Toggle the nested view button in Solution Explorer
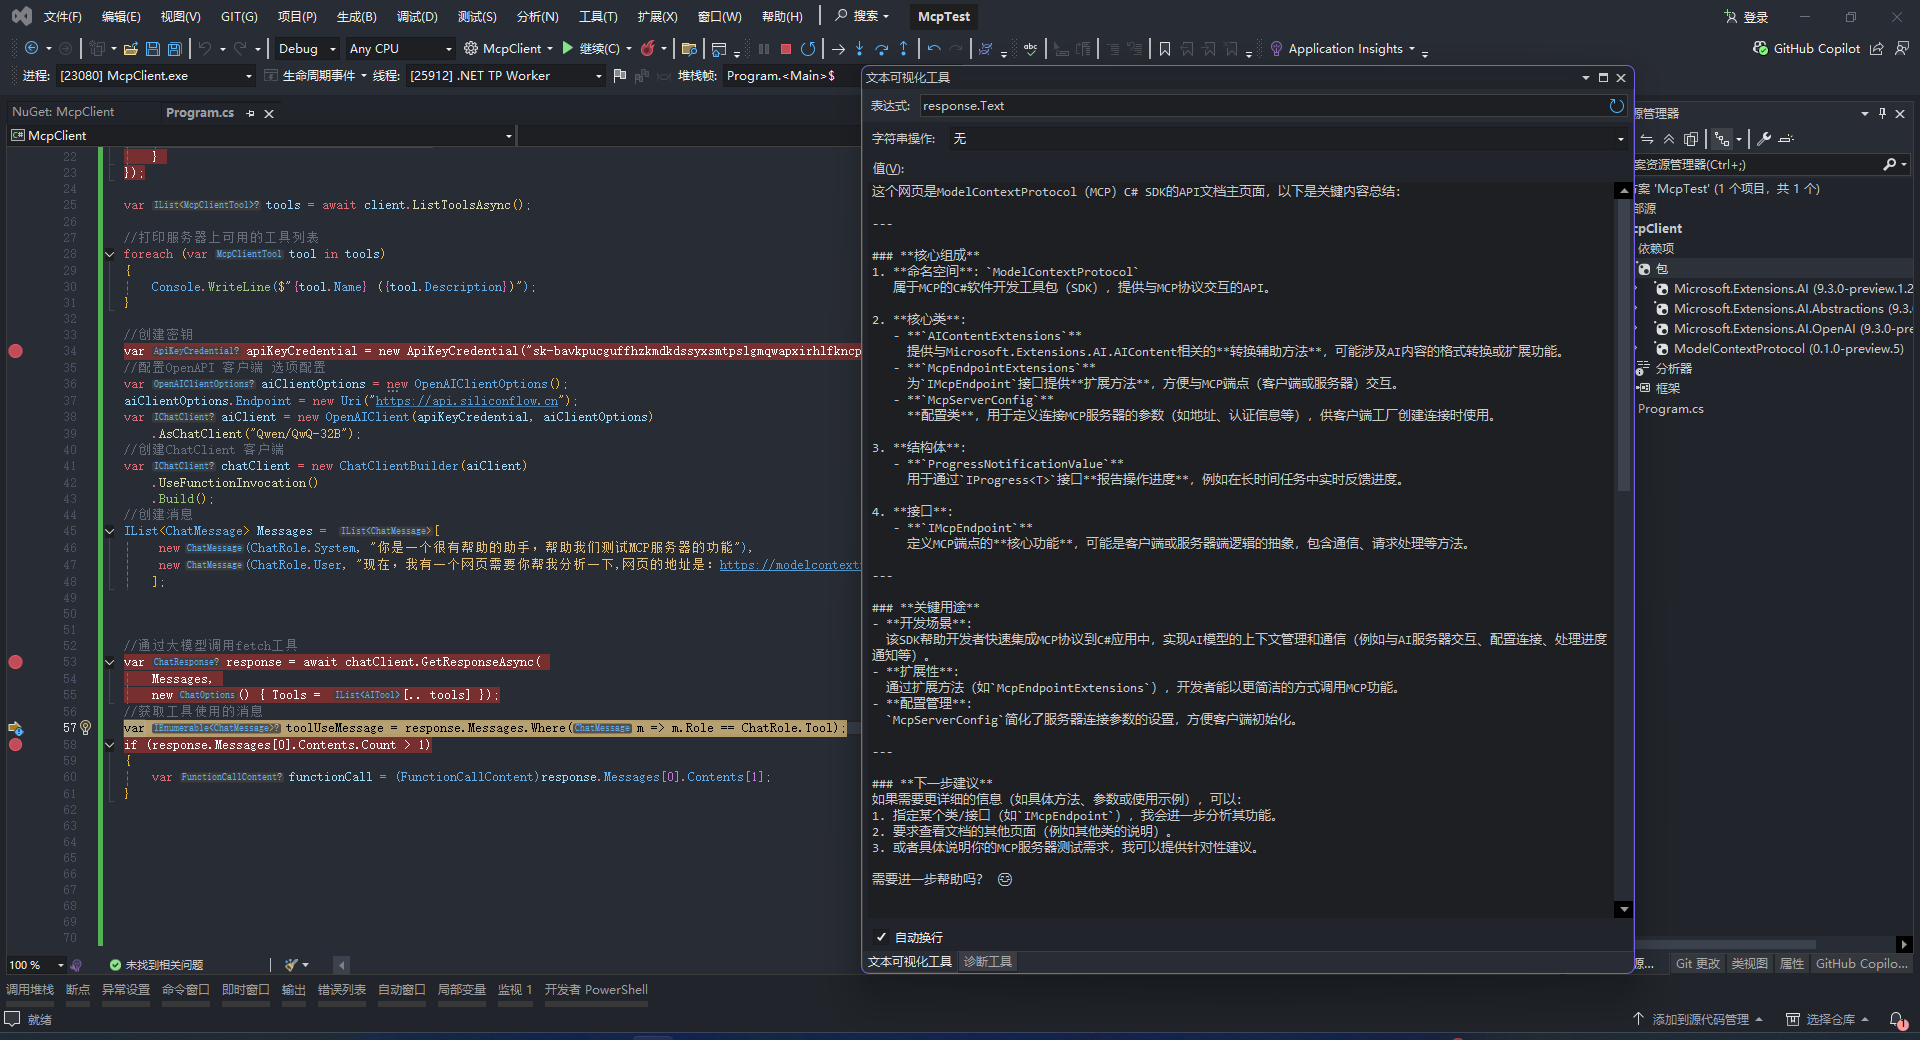Image resolution: width=1920 pixels, height=1040 pixels. pos(1721,139)
